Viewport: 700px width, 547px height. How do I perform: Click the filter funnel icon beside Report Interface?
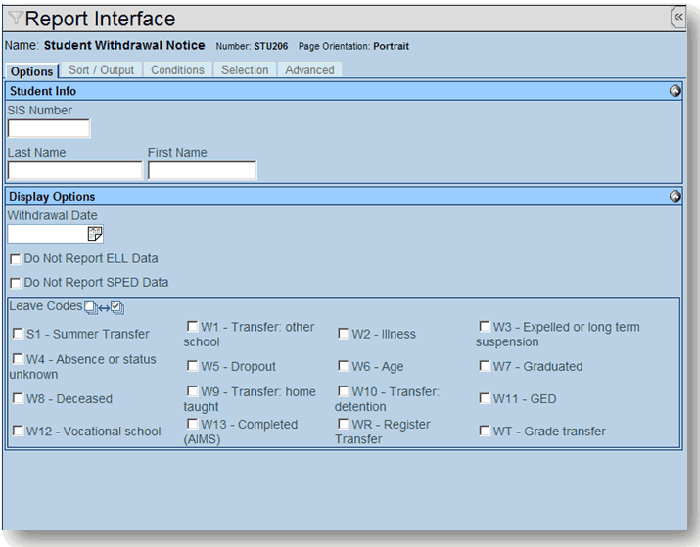tap(16, 18)
